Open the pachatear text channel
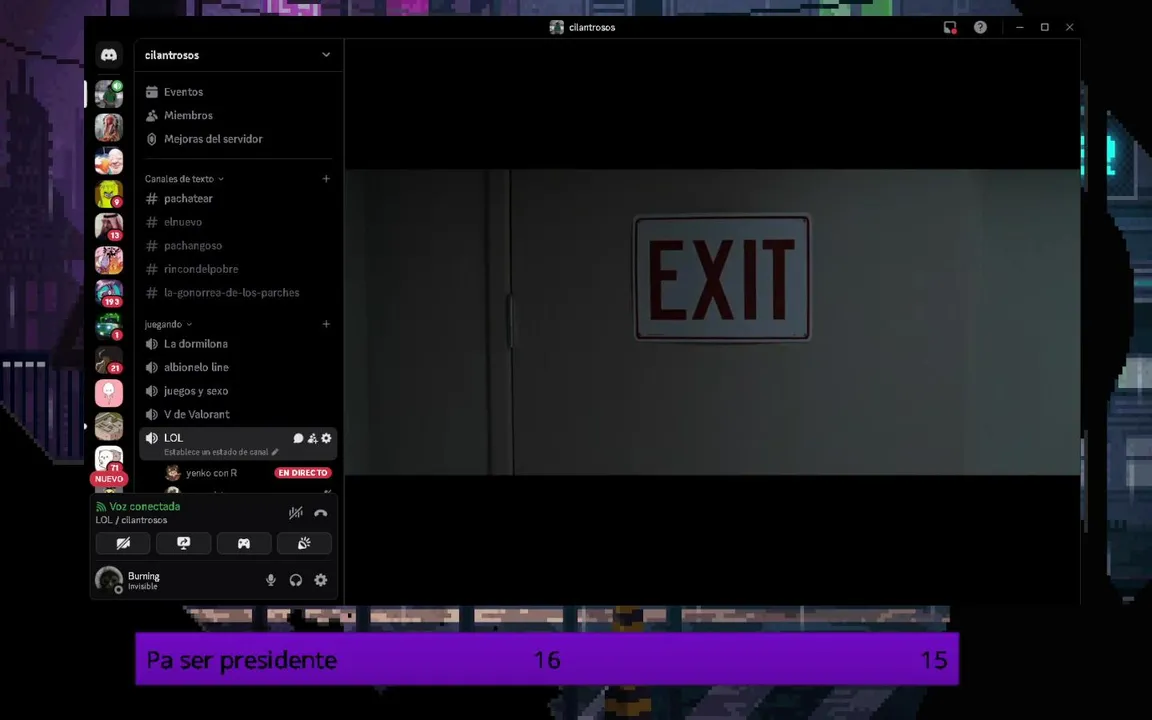The image size is (1152, 720). [x=238, y=198]
